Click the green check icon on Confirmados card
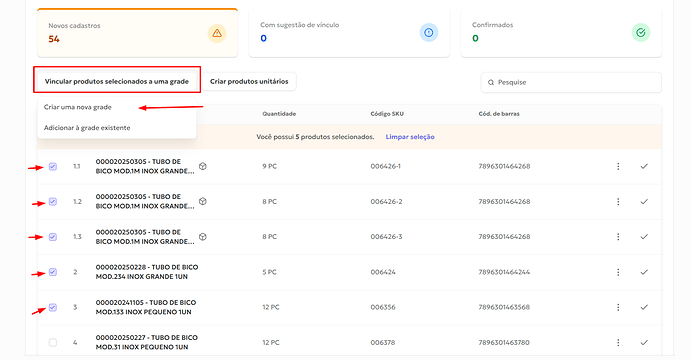 click(641, 32)
